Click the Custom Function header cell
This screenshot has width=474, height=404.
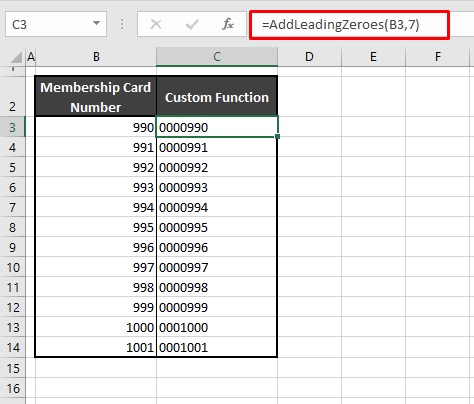(x=217, y=96)
